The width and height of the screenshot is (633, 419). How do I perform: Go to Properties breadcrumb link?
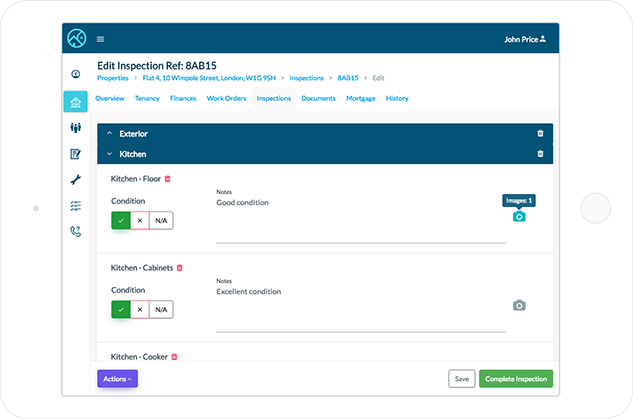coord(113,78)
